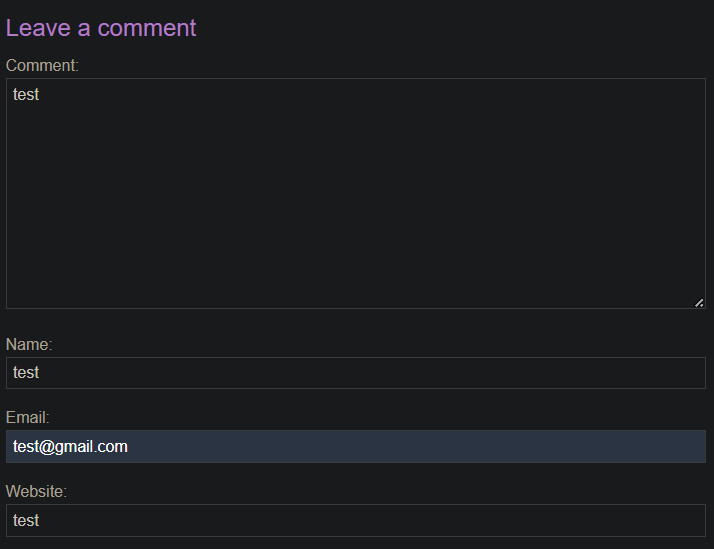Viewport: 714px width, 549px height.
Task: Place cursor on 'test' text in Website field
Action: (26, 520)
